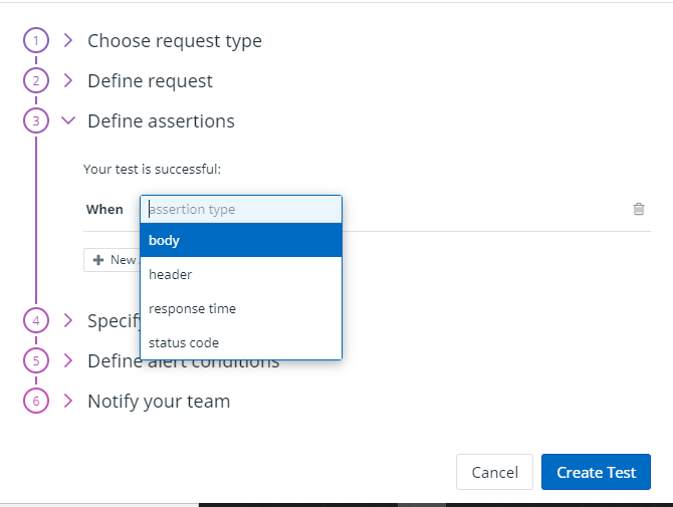Screen dimensions: 673x507
Task: Click the step 2 circle icon
Action: click(36, 81)
